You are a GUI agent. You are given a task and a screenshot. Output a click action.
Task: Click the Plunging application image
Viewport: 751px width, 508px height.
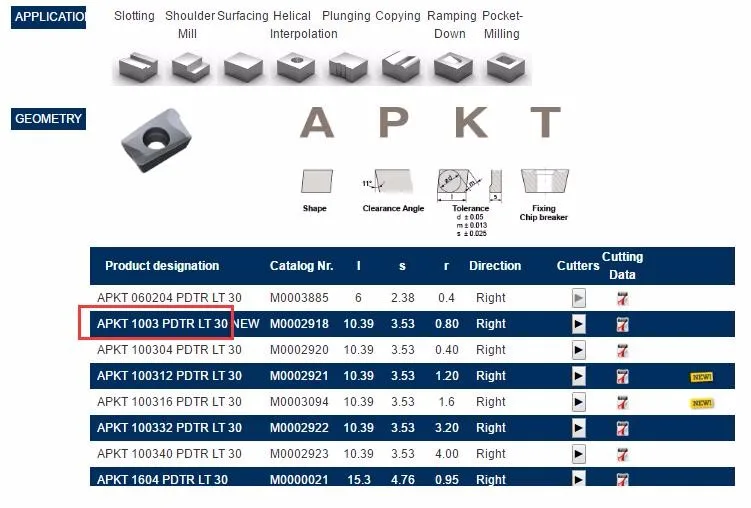(x=348, y=67)
